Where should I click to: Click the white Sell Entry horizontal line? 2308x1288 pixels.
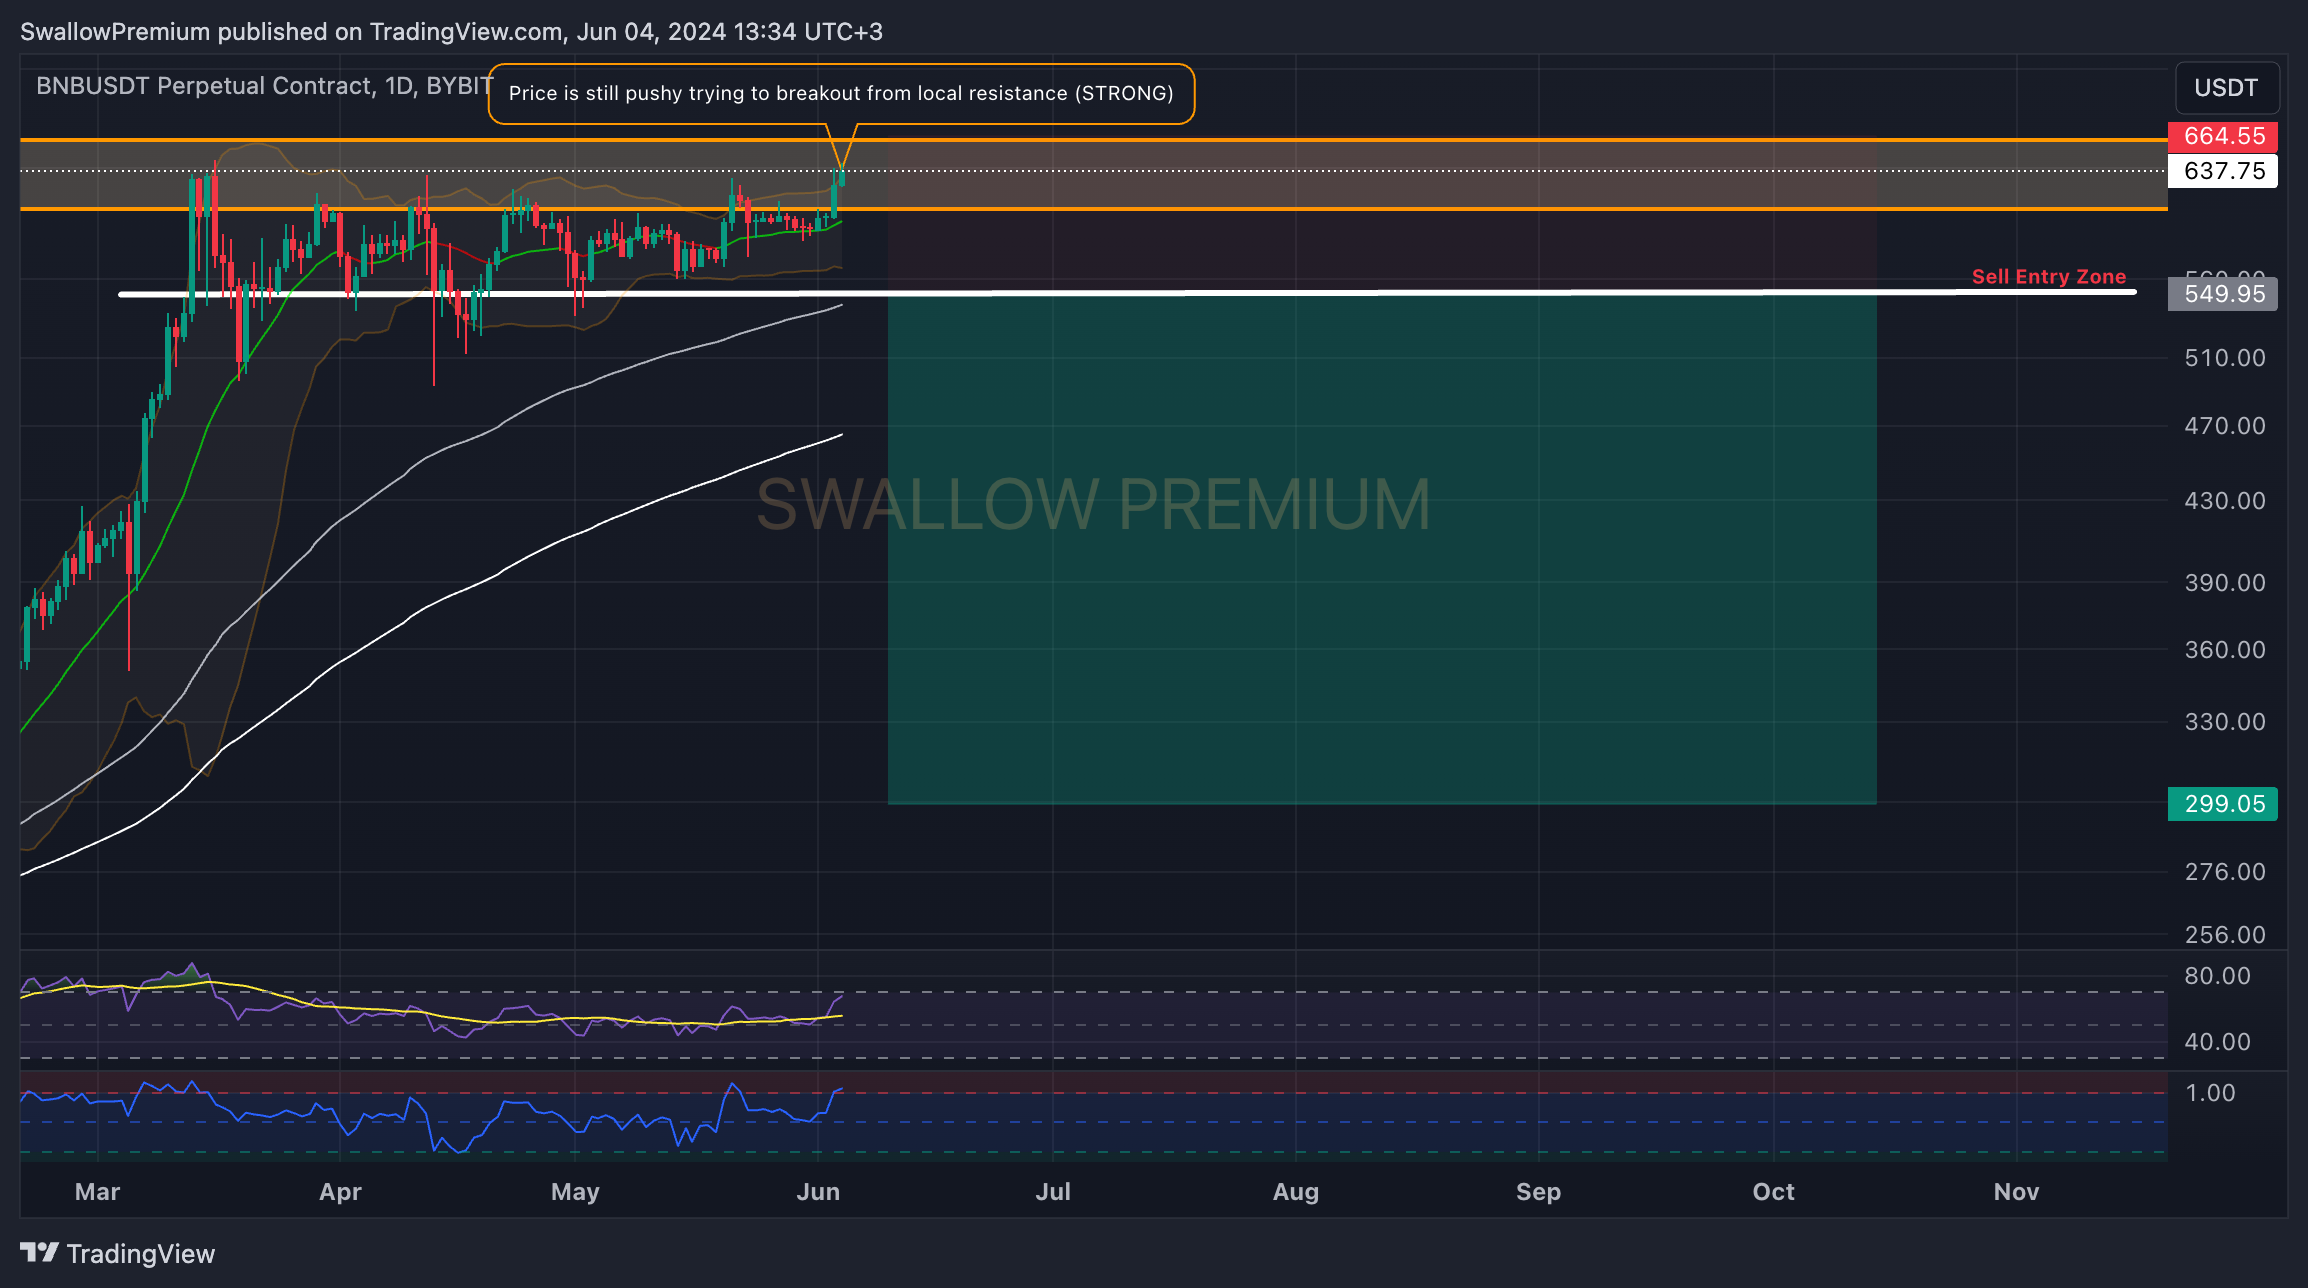[1127, 293]
